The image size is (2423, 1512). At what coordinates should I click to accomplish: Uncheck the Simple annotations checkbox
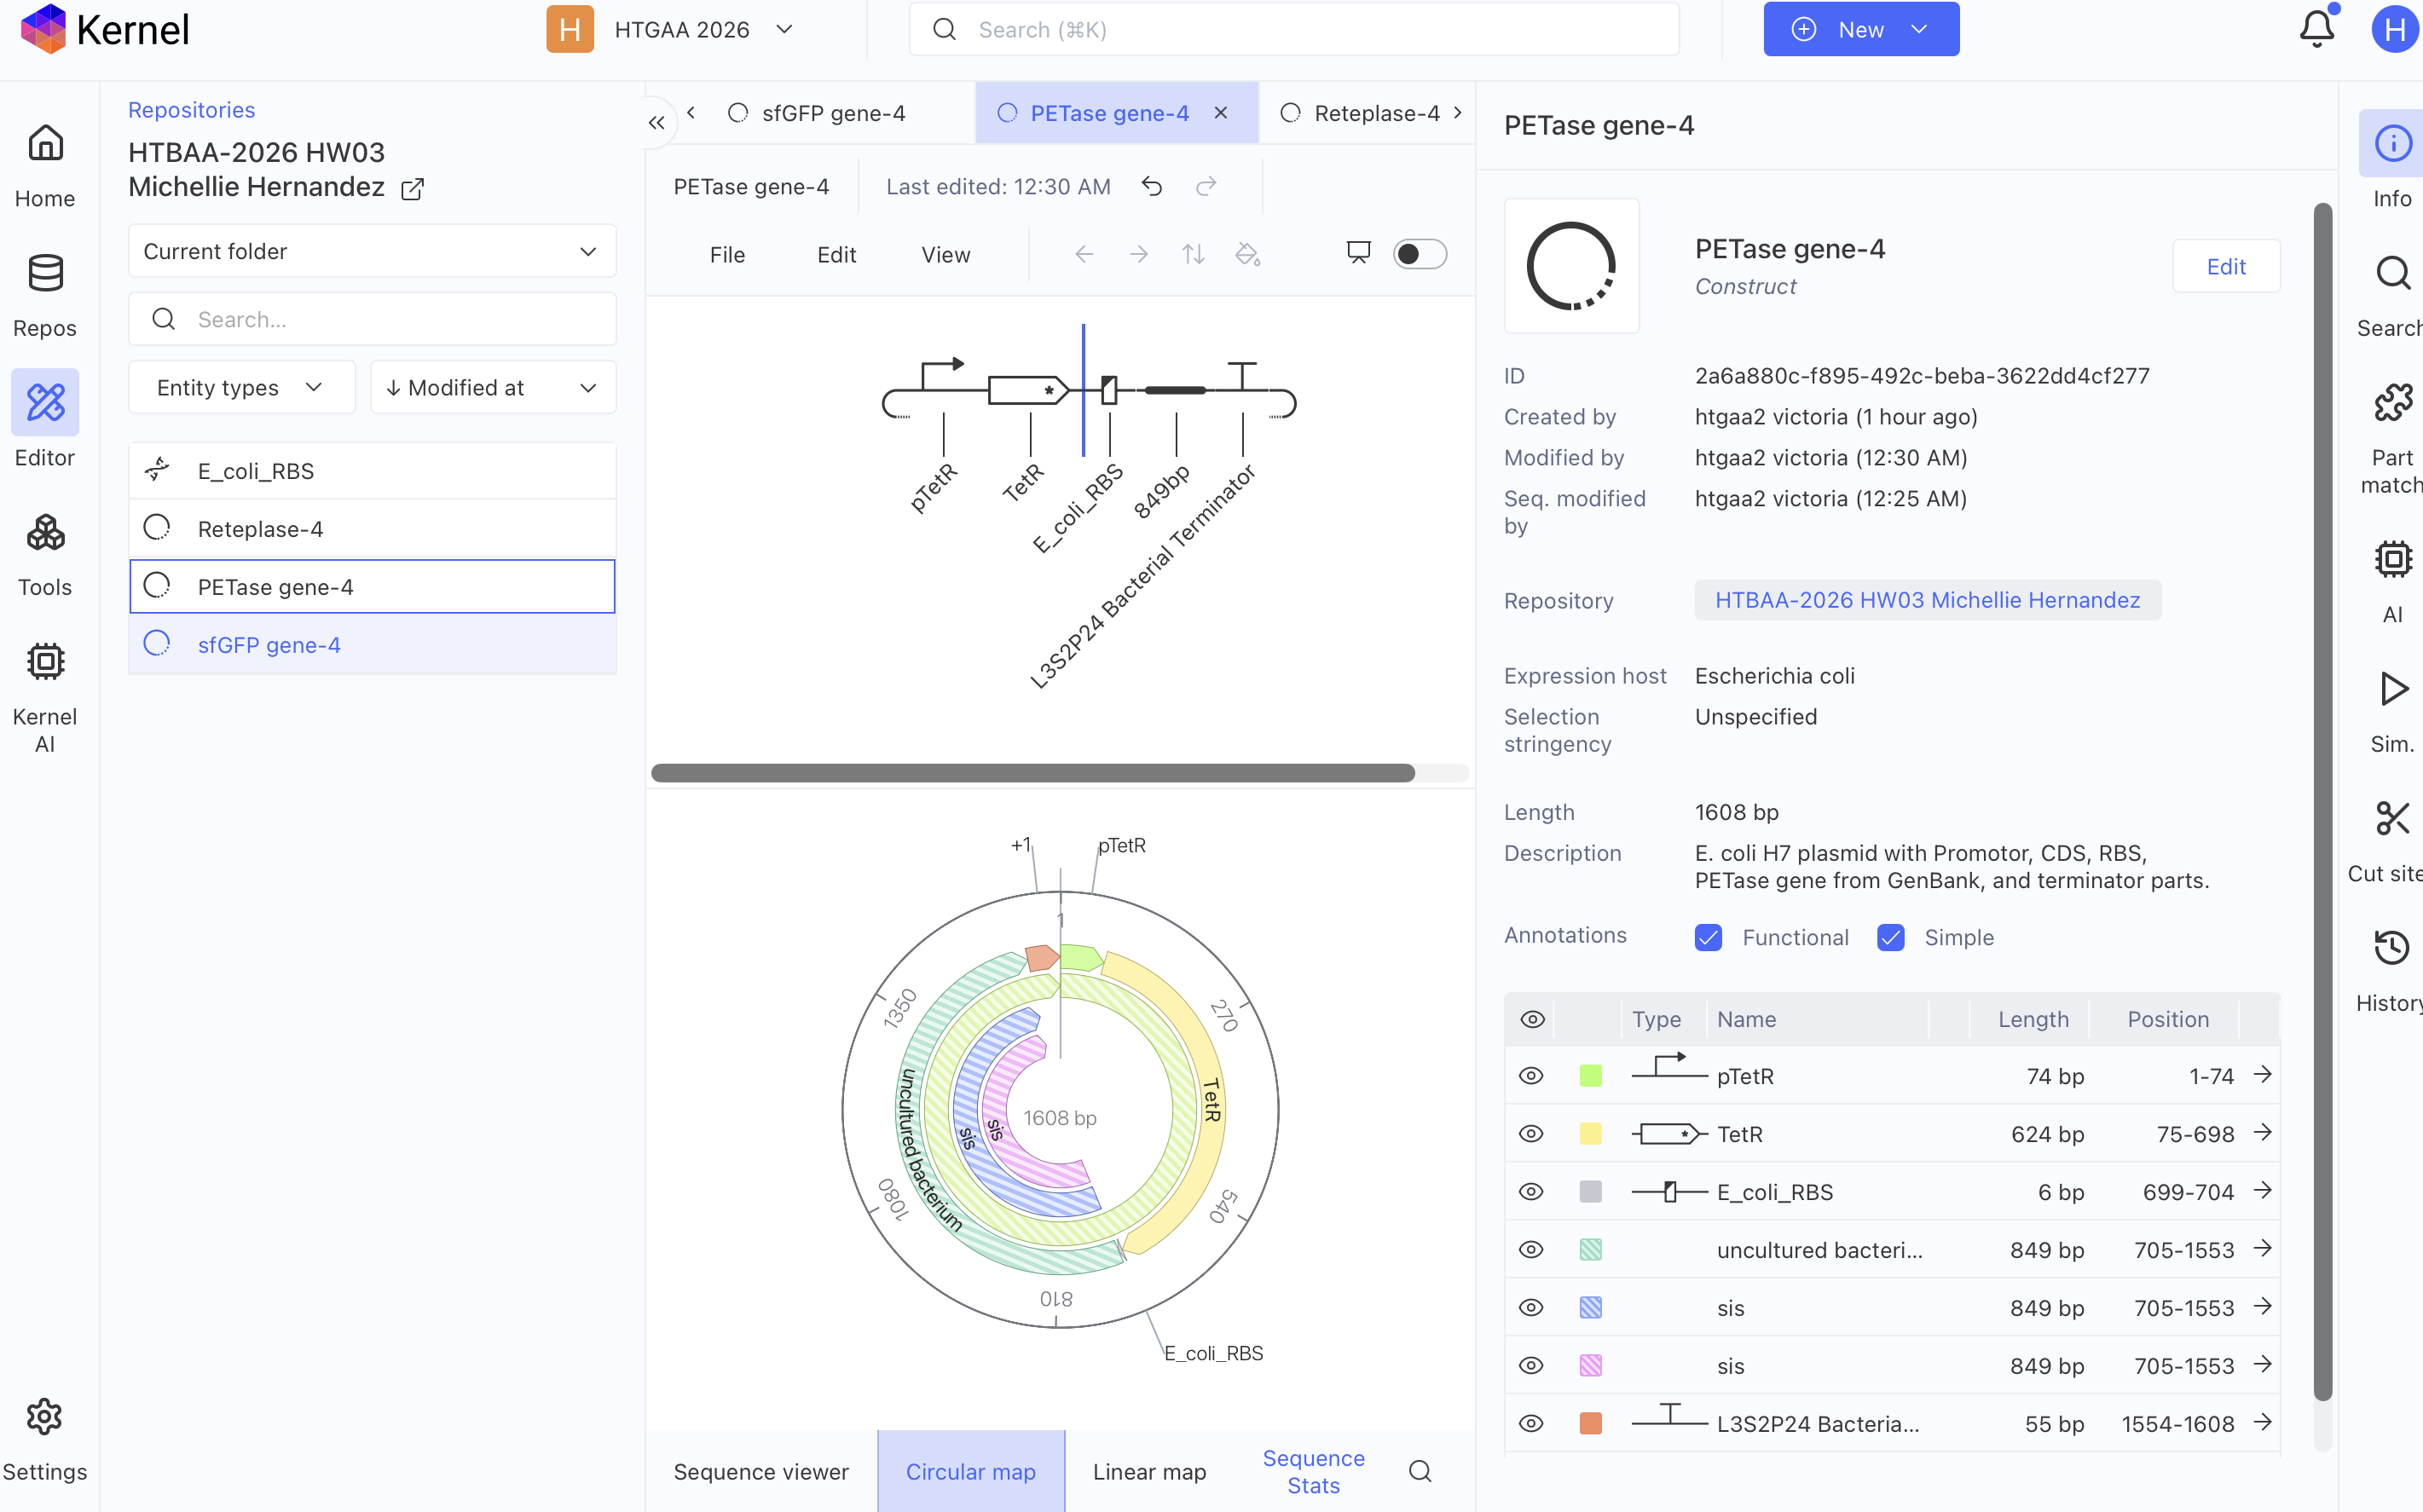click(x=1890, y=937)
